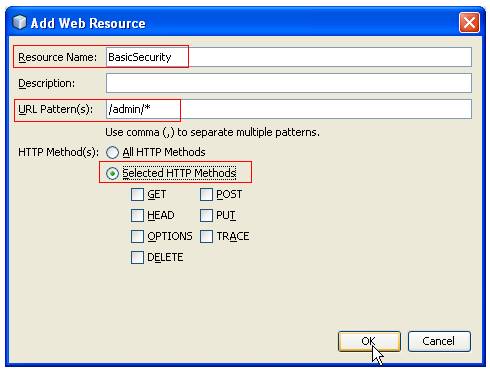This screenshot has width=490, height=372.
Task: Click the 'Description:' label
Action: pos(47,83)
